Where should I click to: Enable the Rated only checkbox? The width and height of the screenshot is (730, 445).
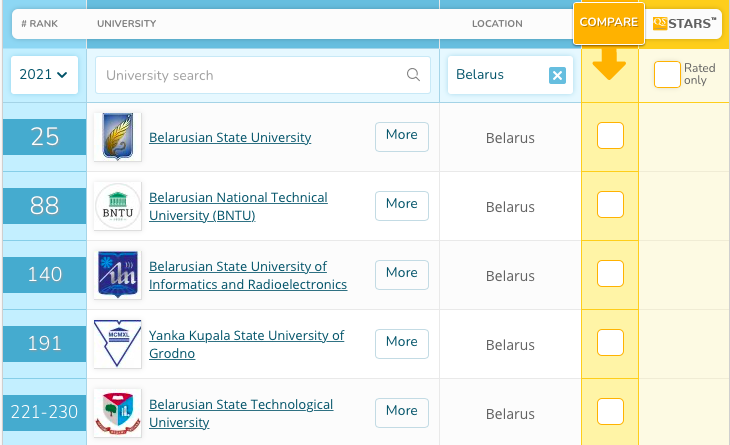click(667, 75)
